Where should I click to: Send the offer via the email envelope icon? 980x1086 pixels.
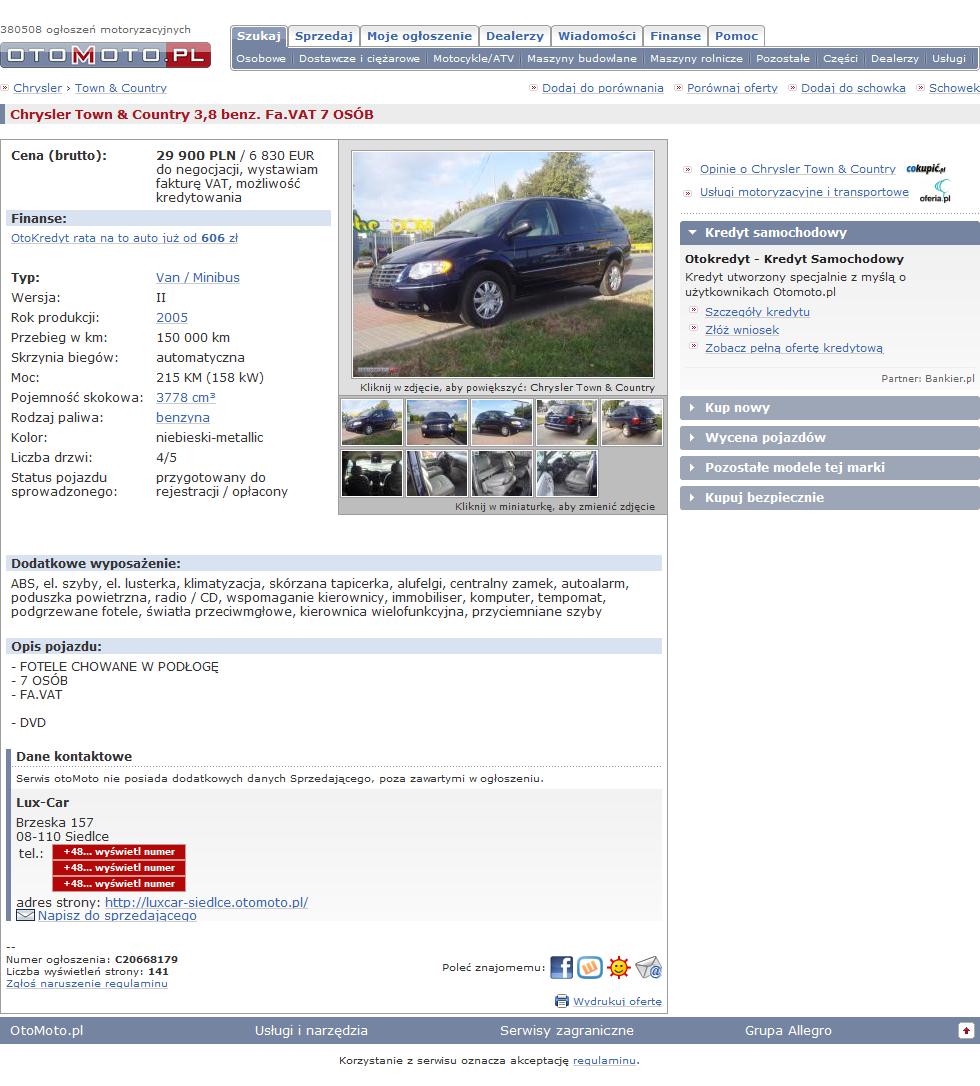click(648, 968)
